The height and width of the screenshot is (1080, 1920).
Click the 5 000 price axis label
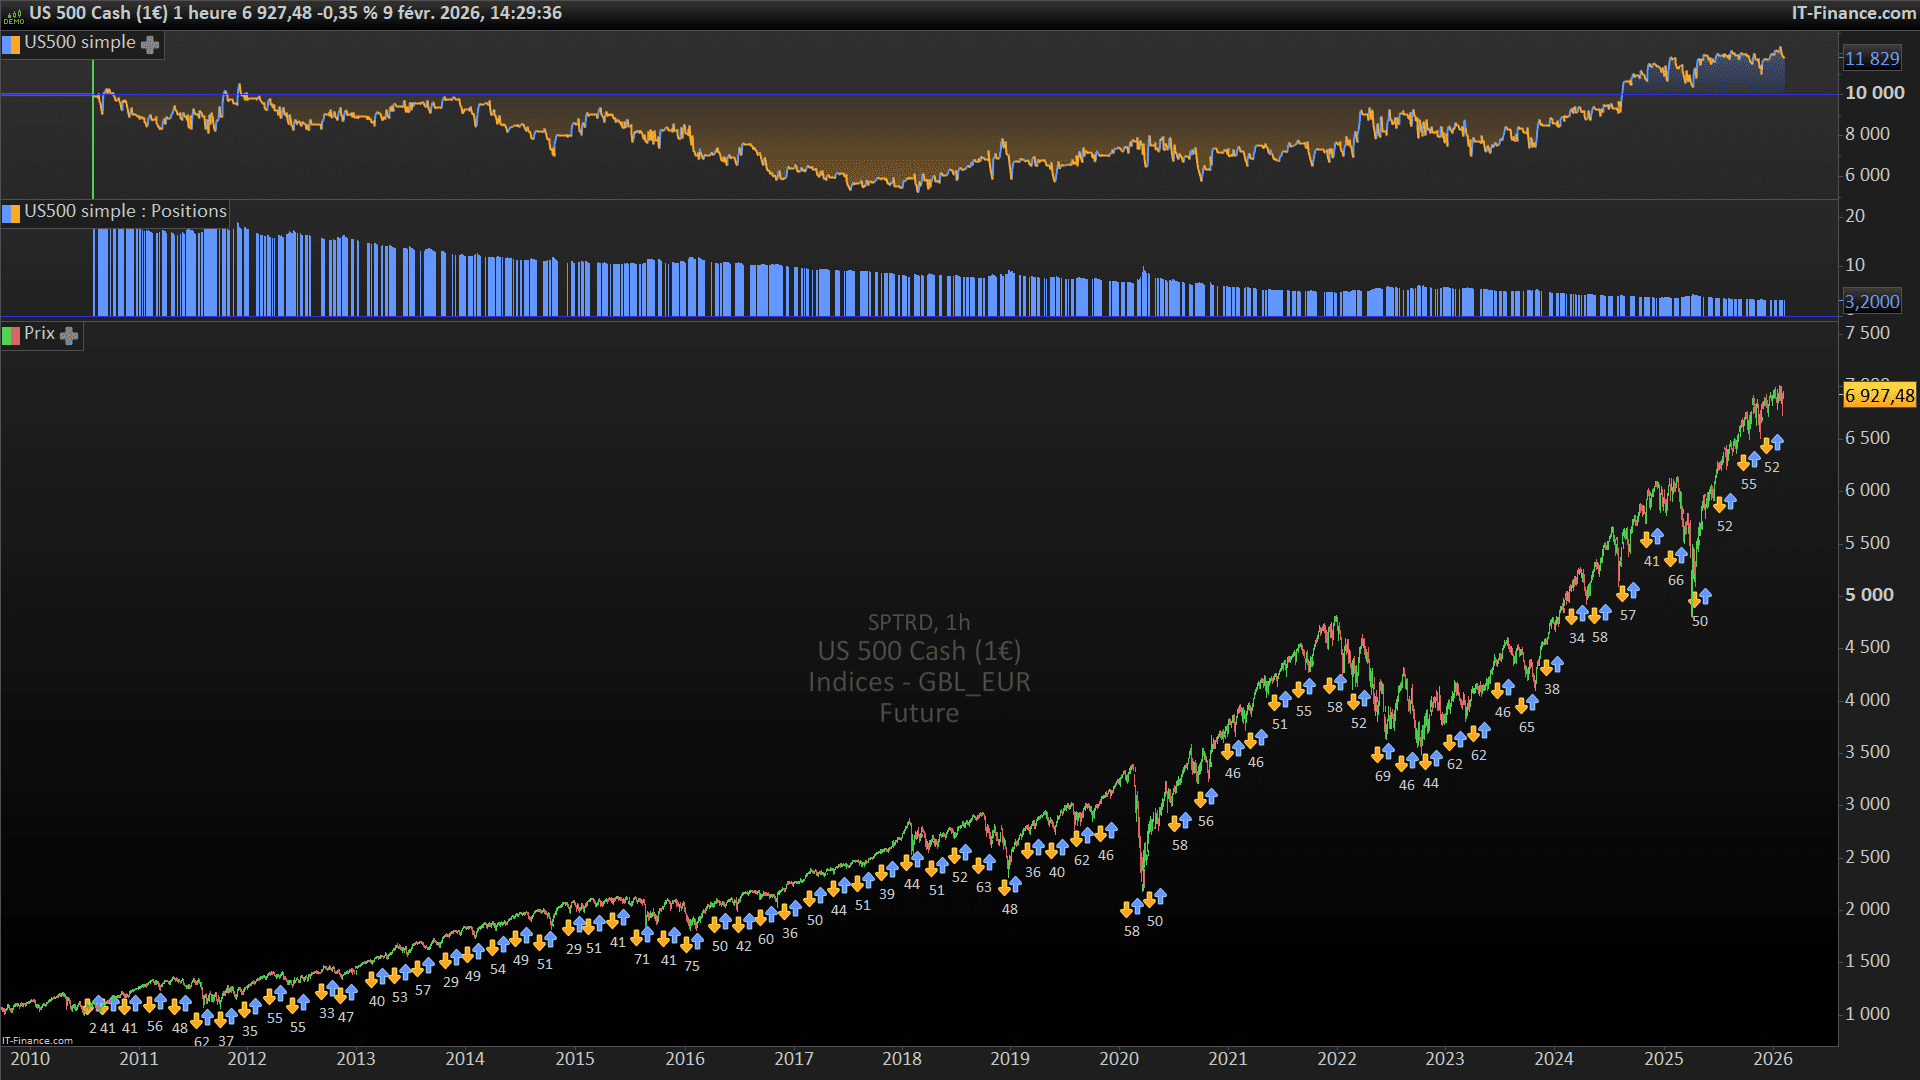(1868, 595)
